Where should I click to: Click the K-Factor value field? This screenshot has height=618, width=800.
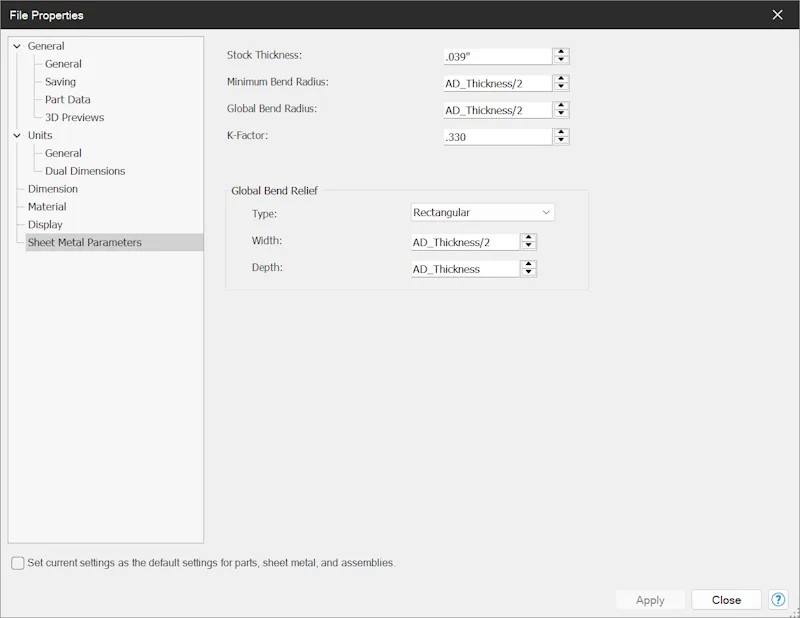[x=498, y=137]
